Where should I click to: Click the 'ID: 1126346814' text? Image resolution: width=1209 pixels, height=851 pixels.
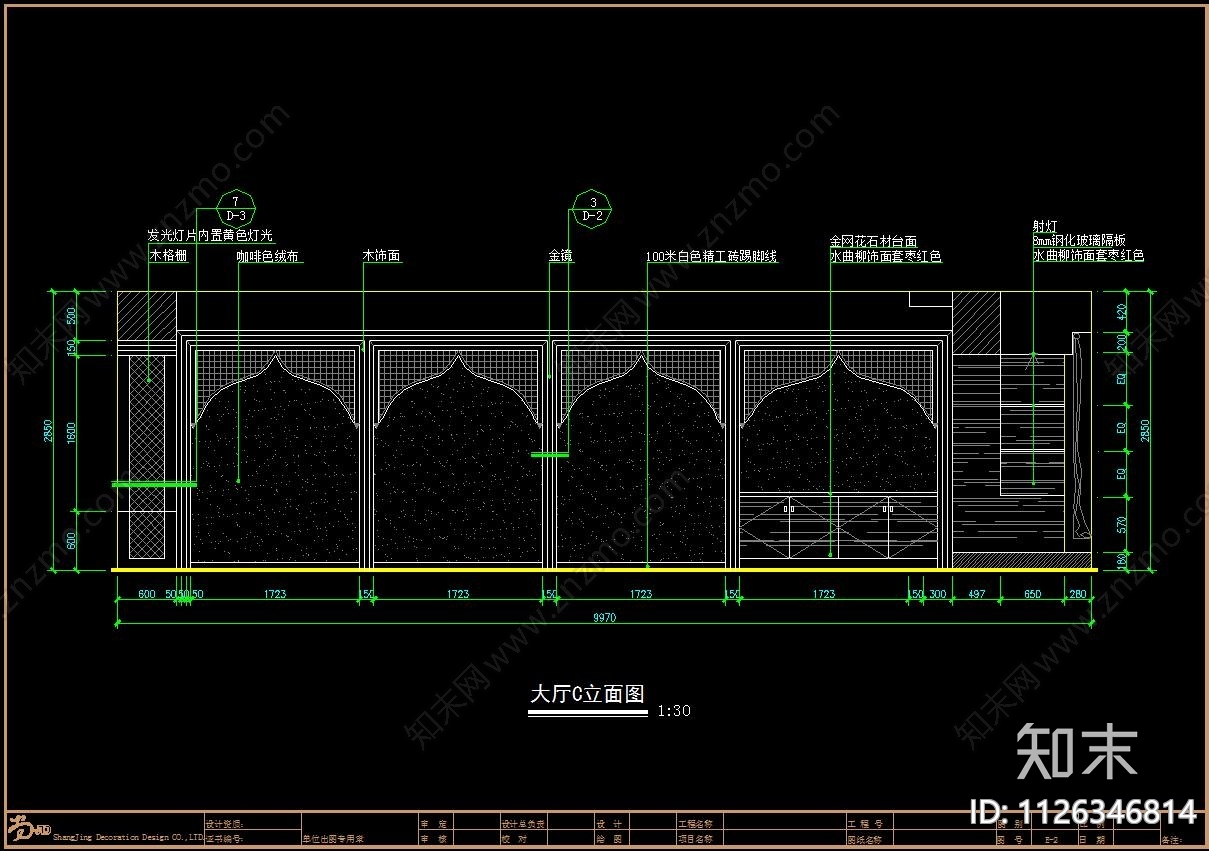coord(1084,810)
